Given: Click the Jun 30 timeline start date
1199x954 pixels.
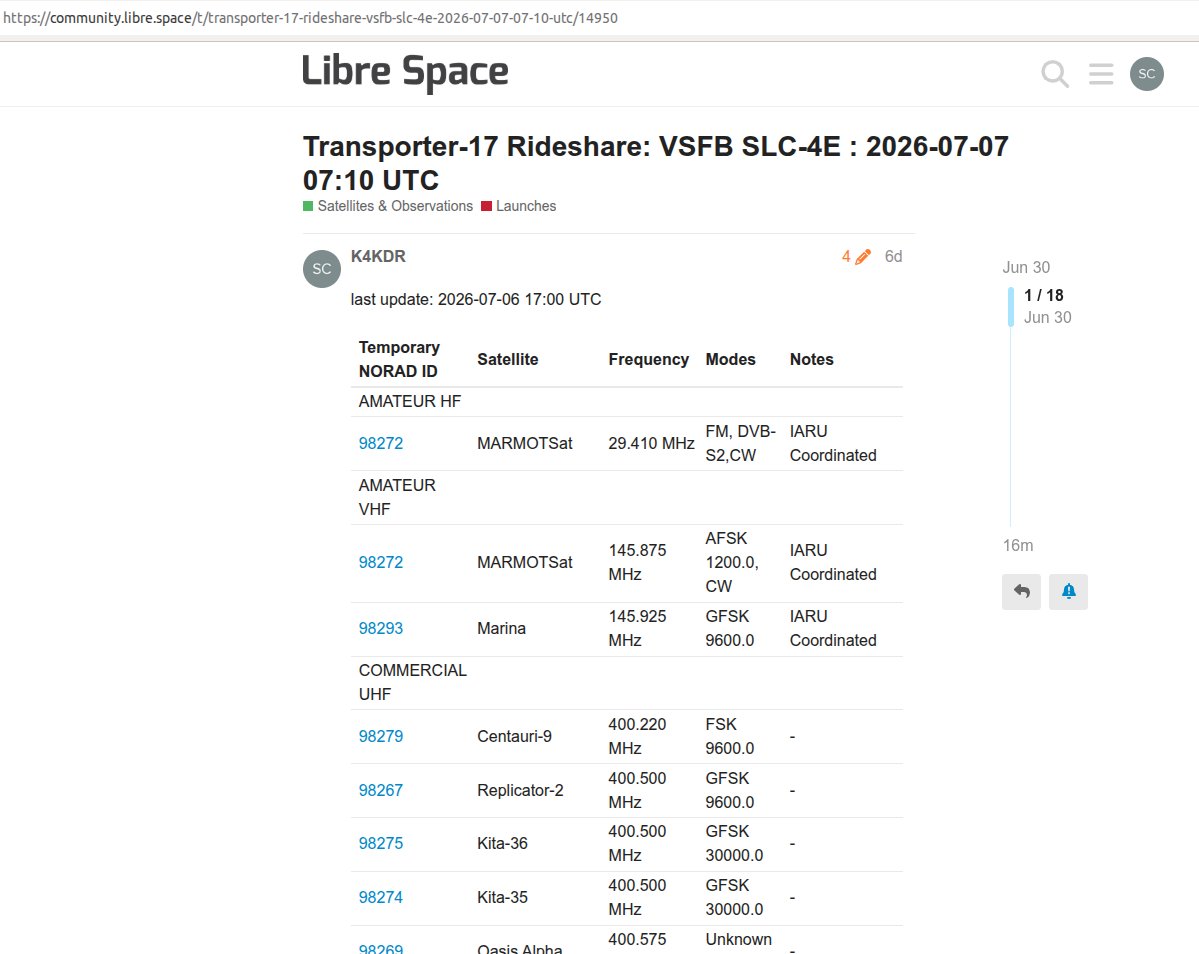Looking at the screenshot, I should (1026, 268).
